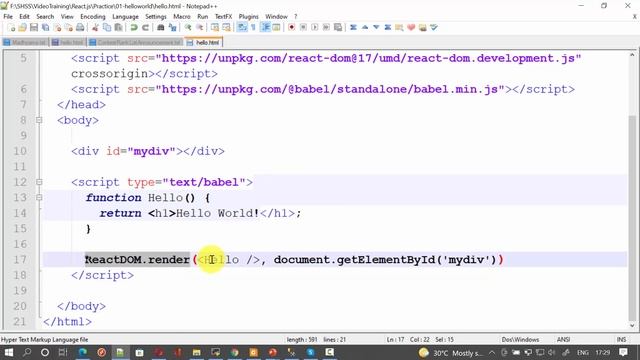The width and height of the screenshot is (640, 360).
Task: Collapse the script fold marker on line 12
Action: (x=39, y=182)
